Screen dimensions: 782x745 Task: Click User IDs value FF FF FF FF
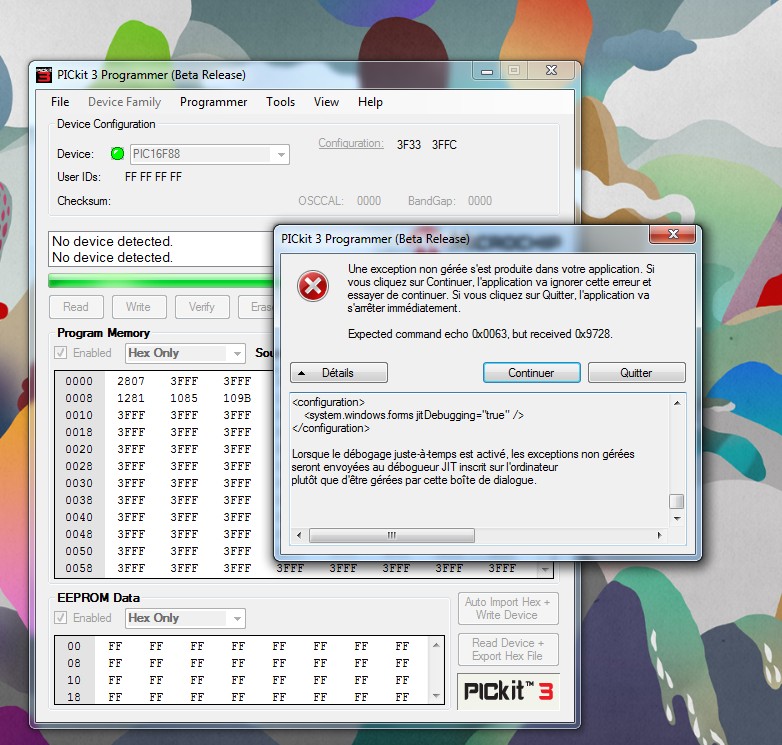154,177
